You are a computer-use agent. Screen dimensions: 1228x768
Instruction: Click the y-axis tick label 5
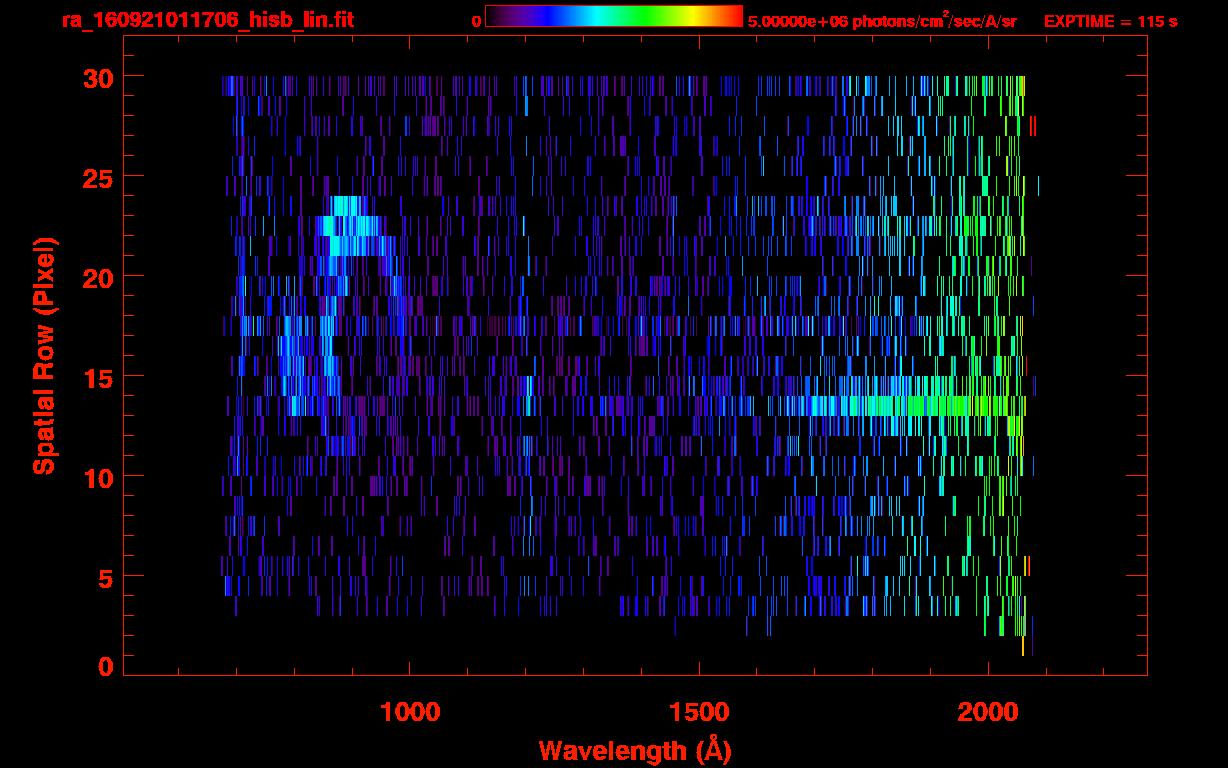[105, 577]
